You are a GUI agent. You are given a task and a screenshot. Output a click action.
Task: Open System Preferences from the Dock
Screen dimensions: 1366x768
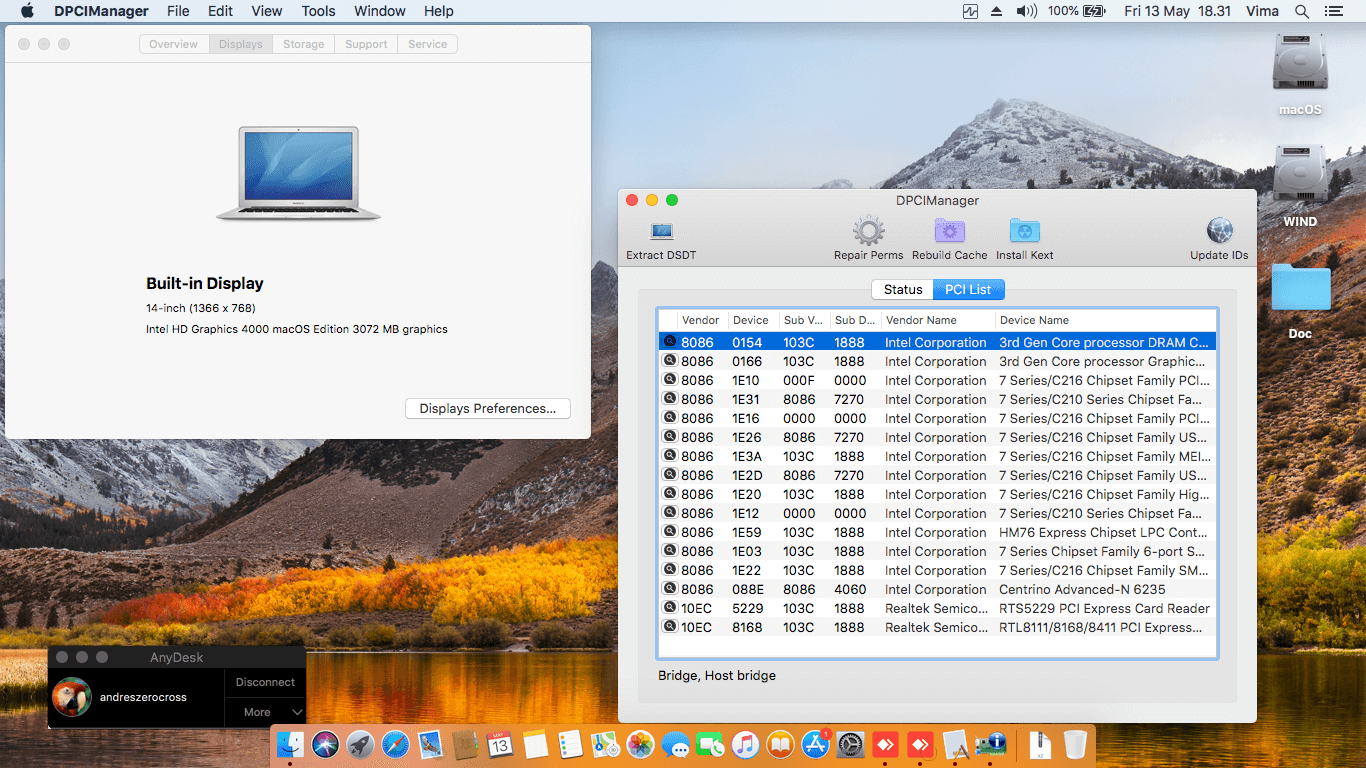tap(850, 745)
